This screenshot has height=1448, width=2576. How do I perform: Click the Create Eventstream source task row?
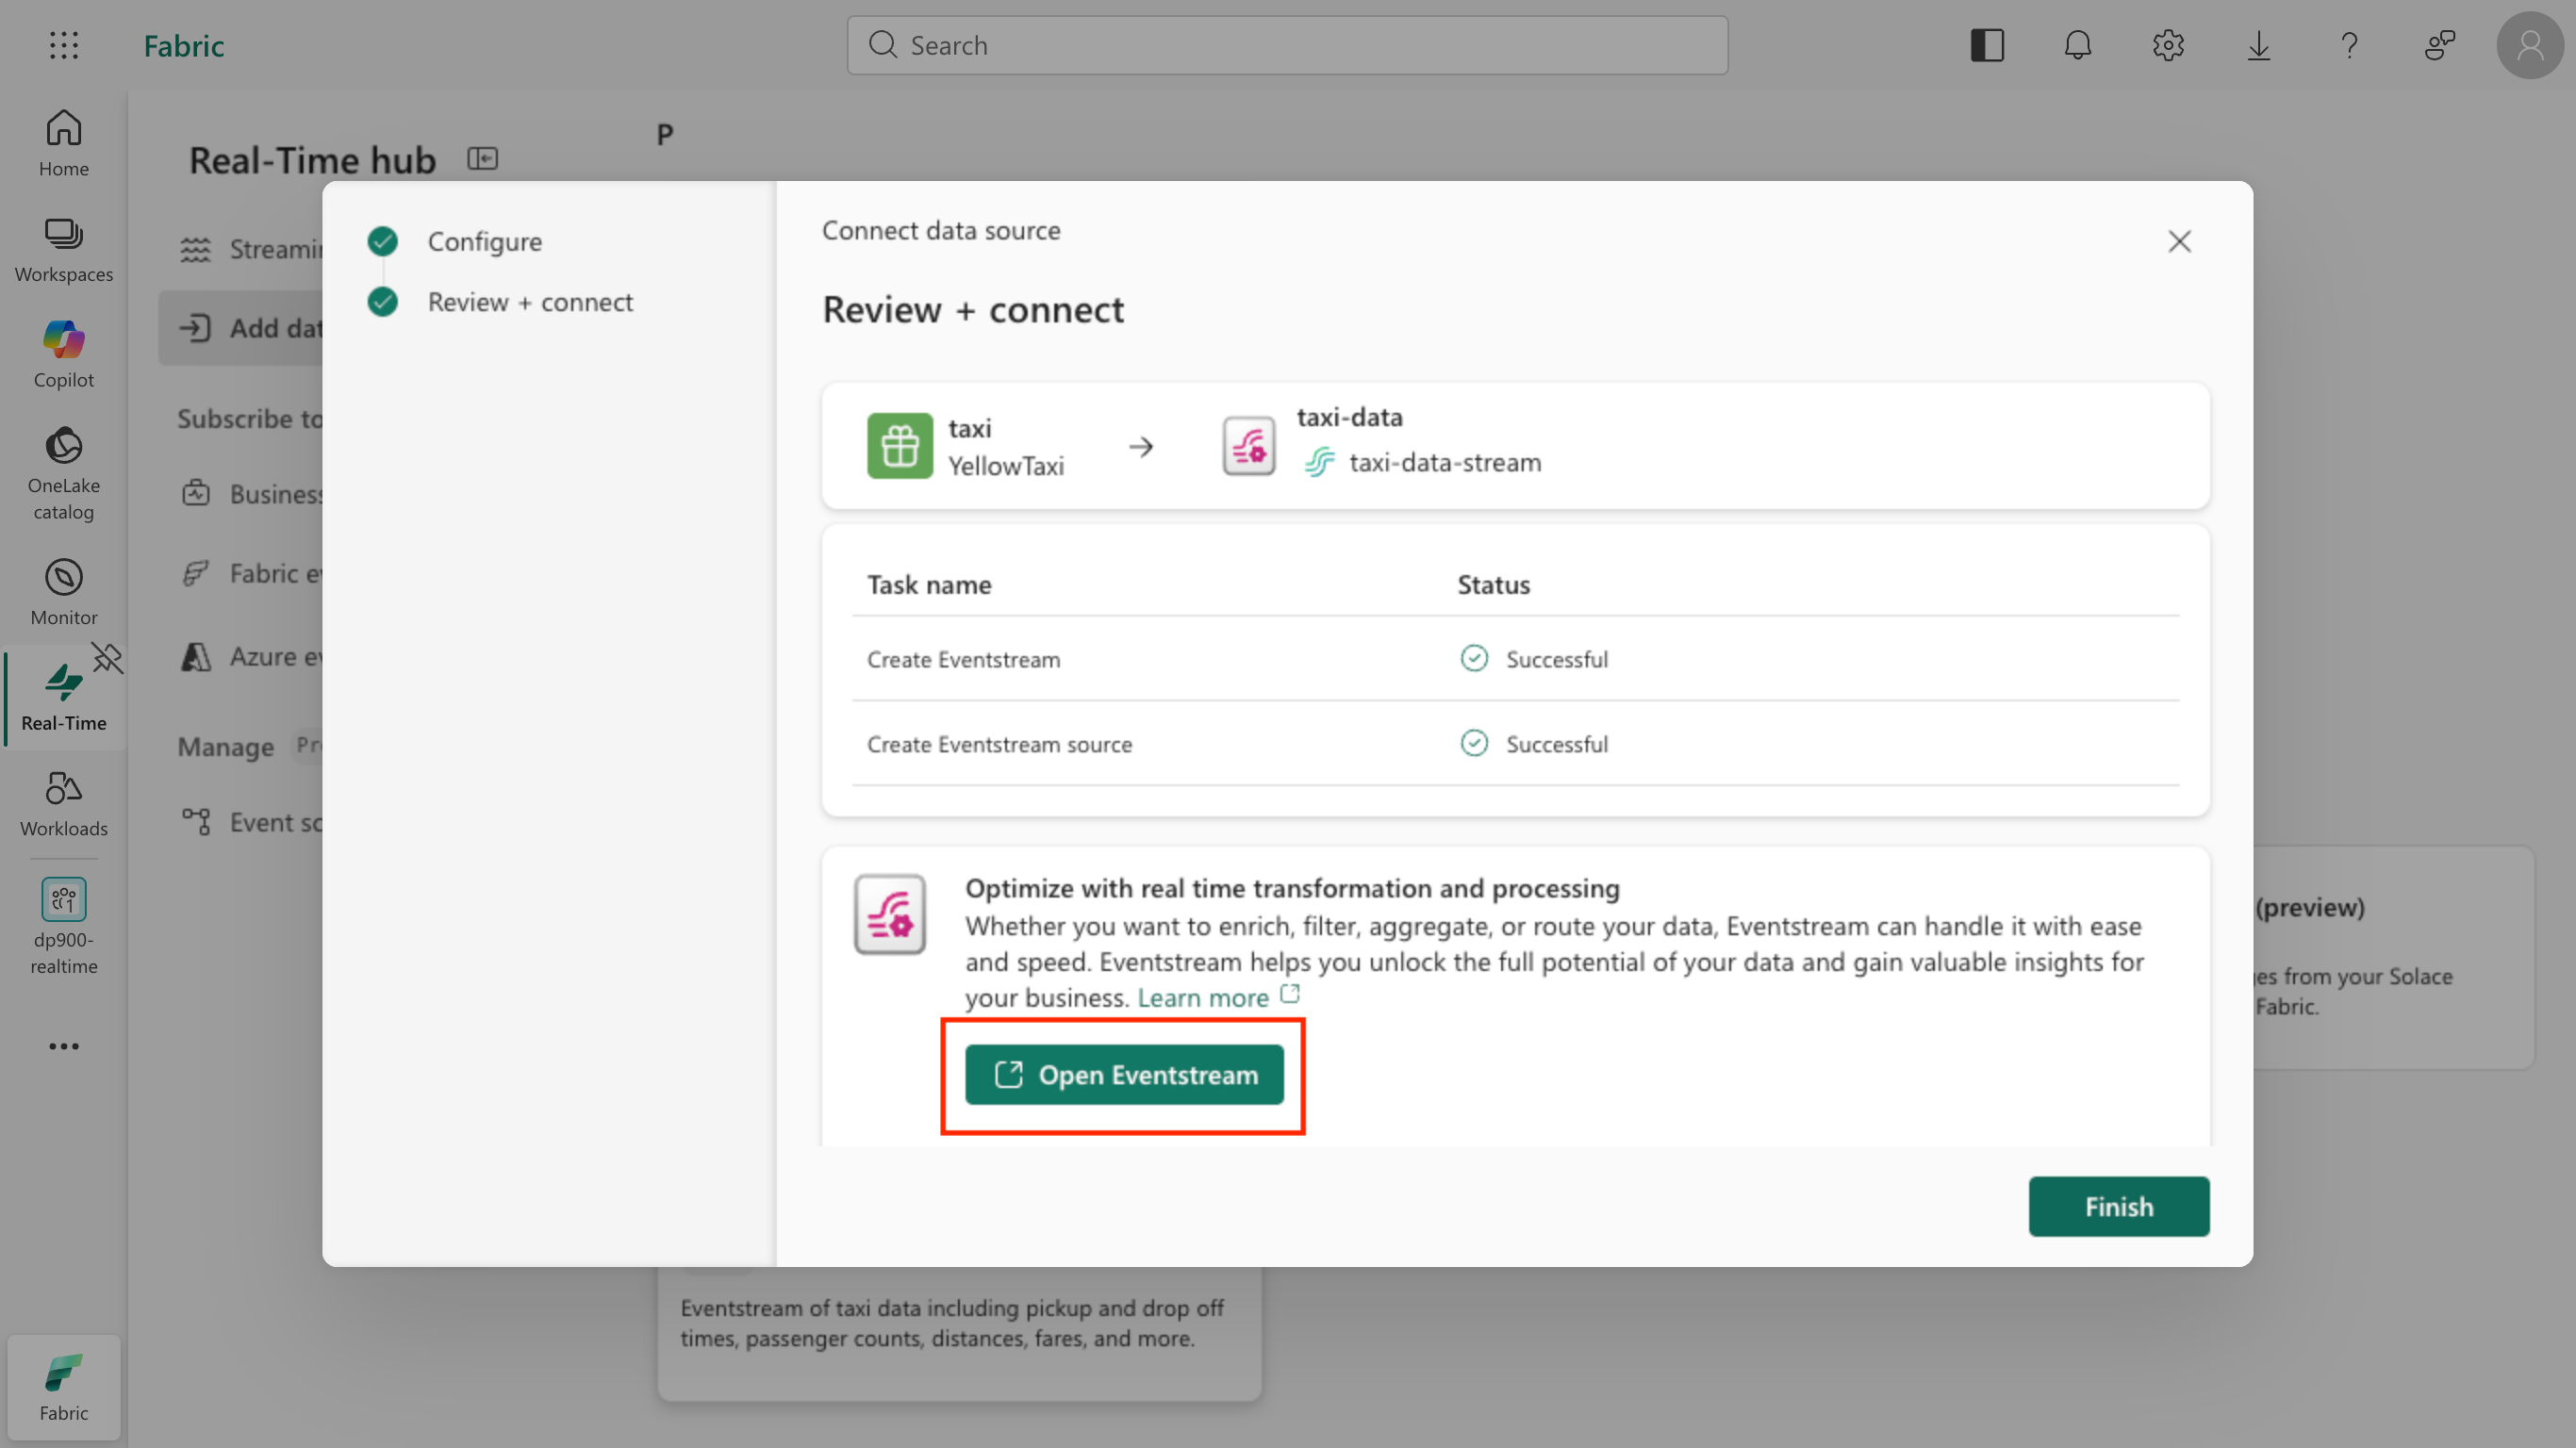(x=1515, y=744)
